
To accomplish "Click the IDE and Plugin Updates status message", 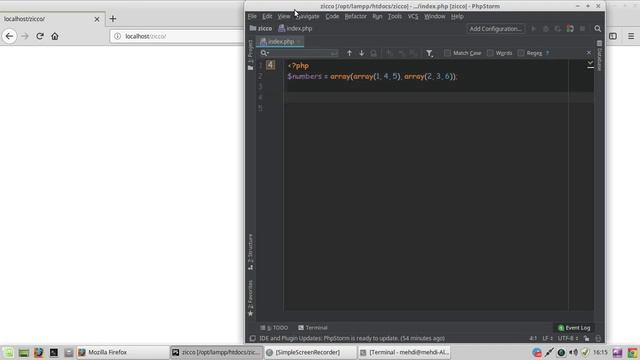I will click(x=352, y=338).
